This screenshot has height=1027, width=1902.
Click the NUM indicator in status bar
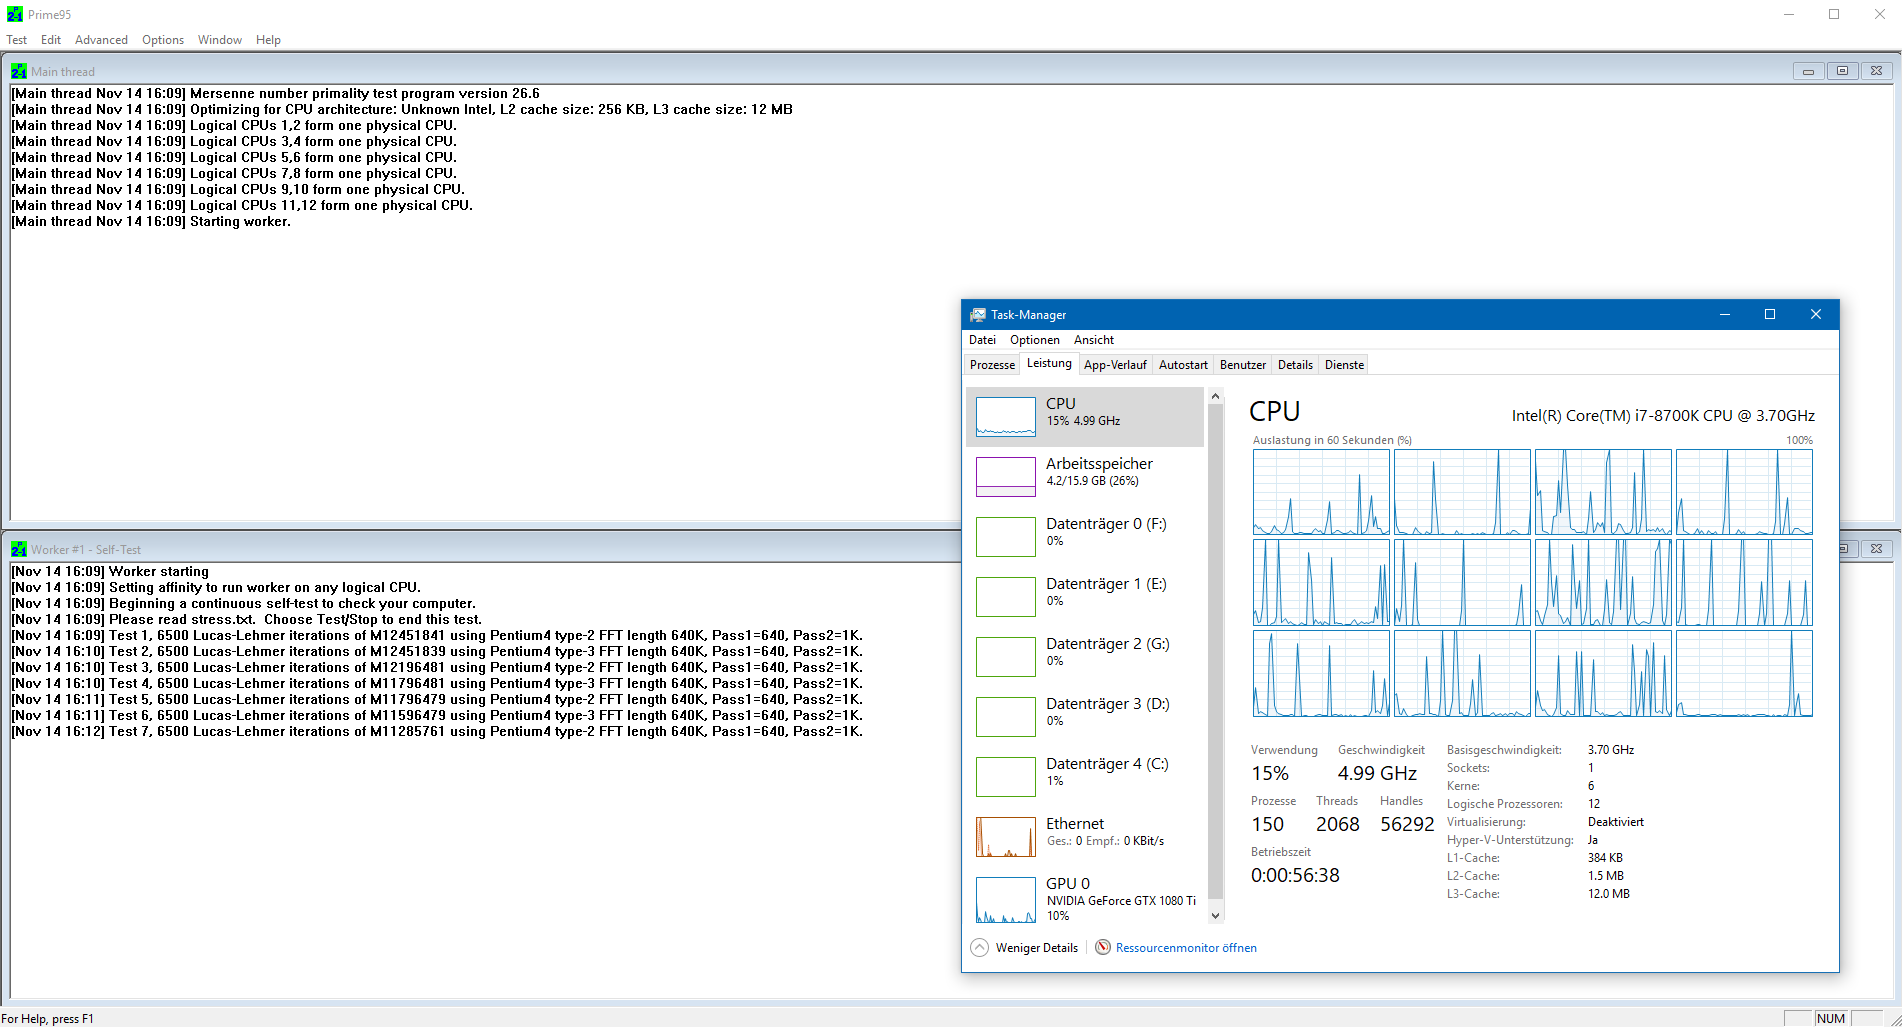click(1831, 1018)
